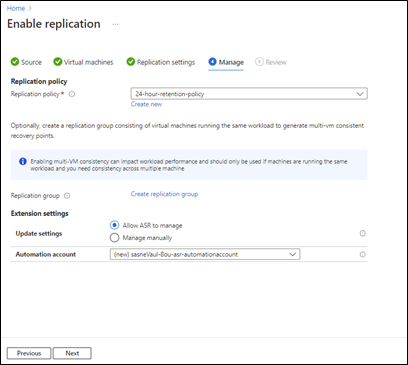408x365 pixels.
Task: Click the Next button
Action: pos(72,353)
